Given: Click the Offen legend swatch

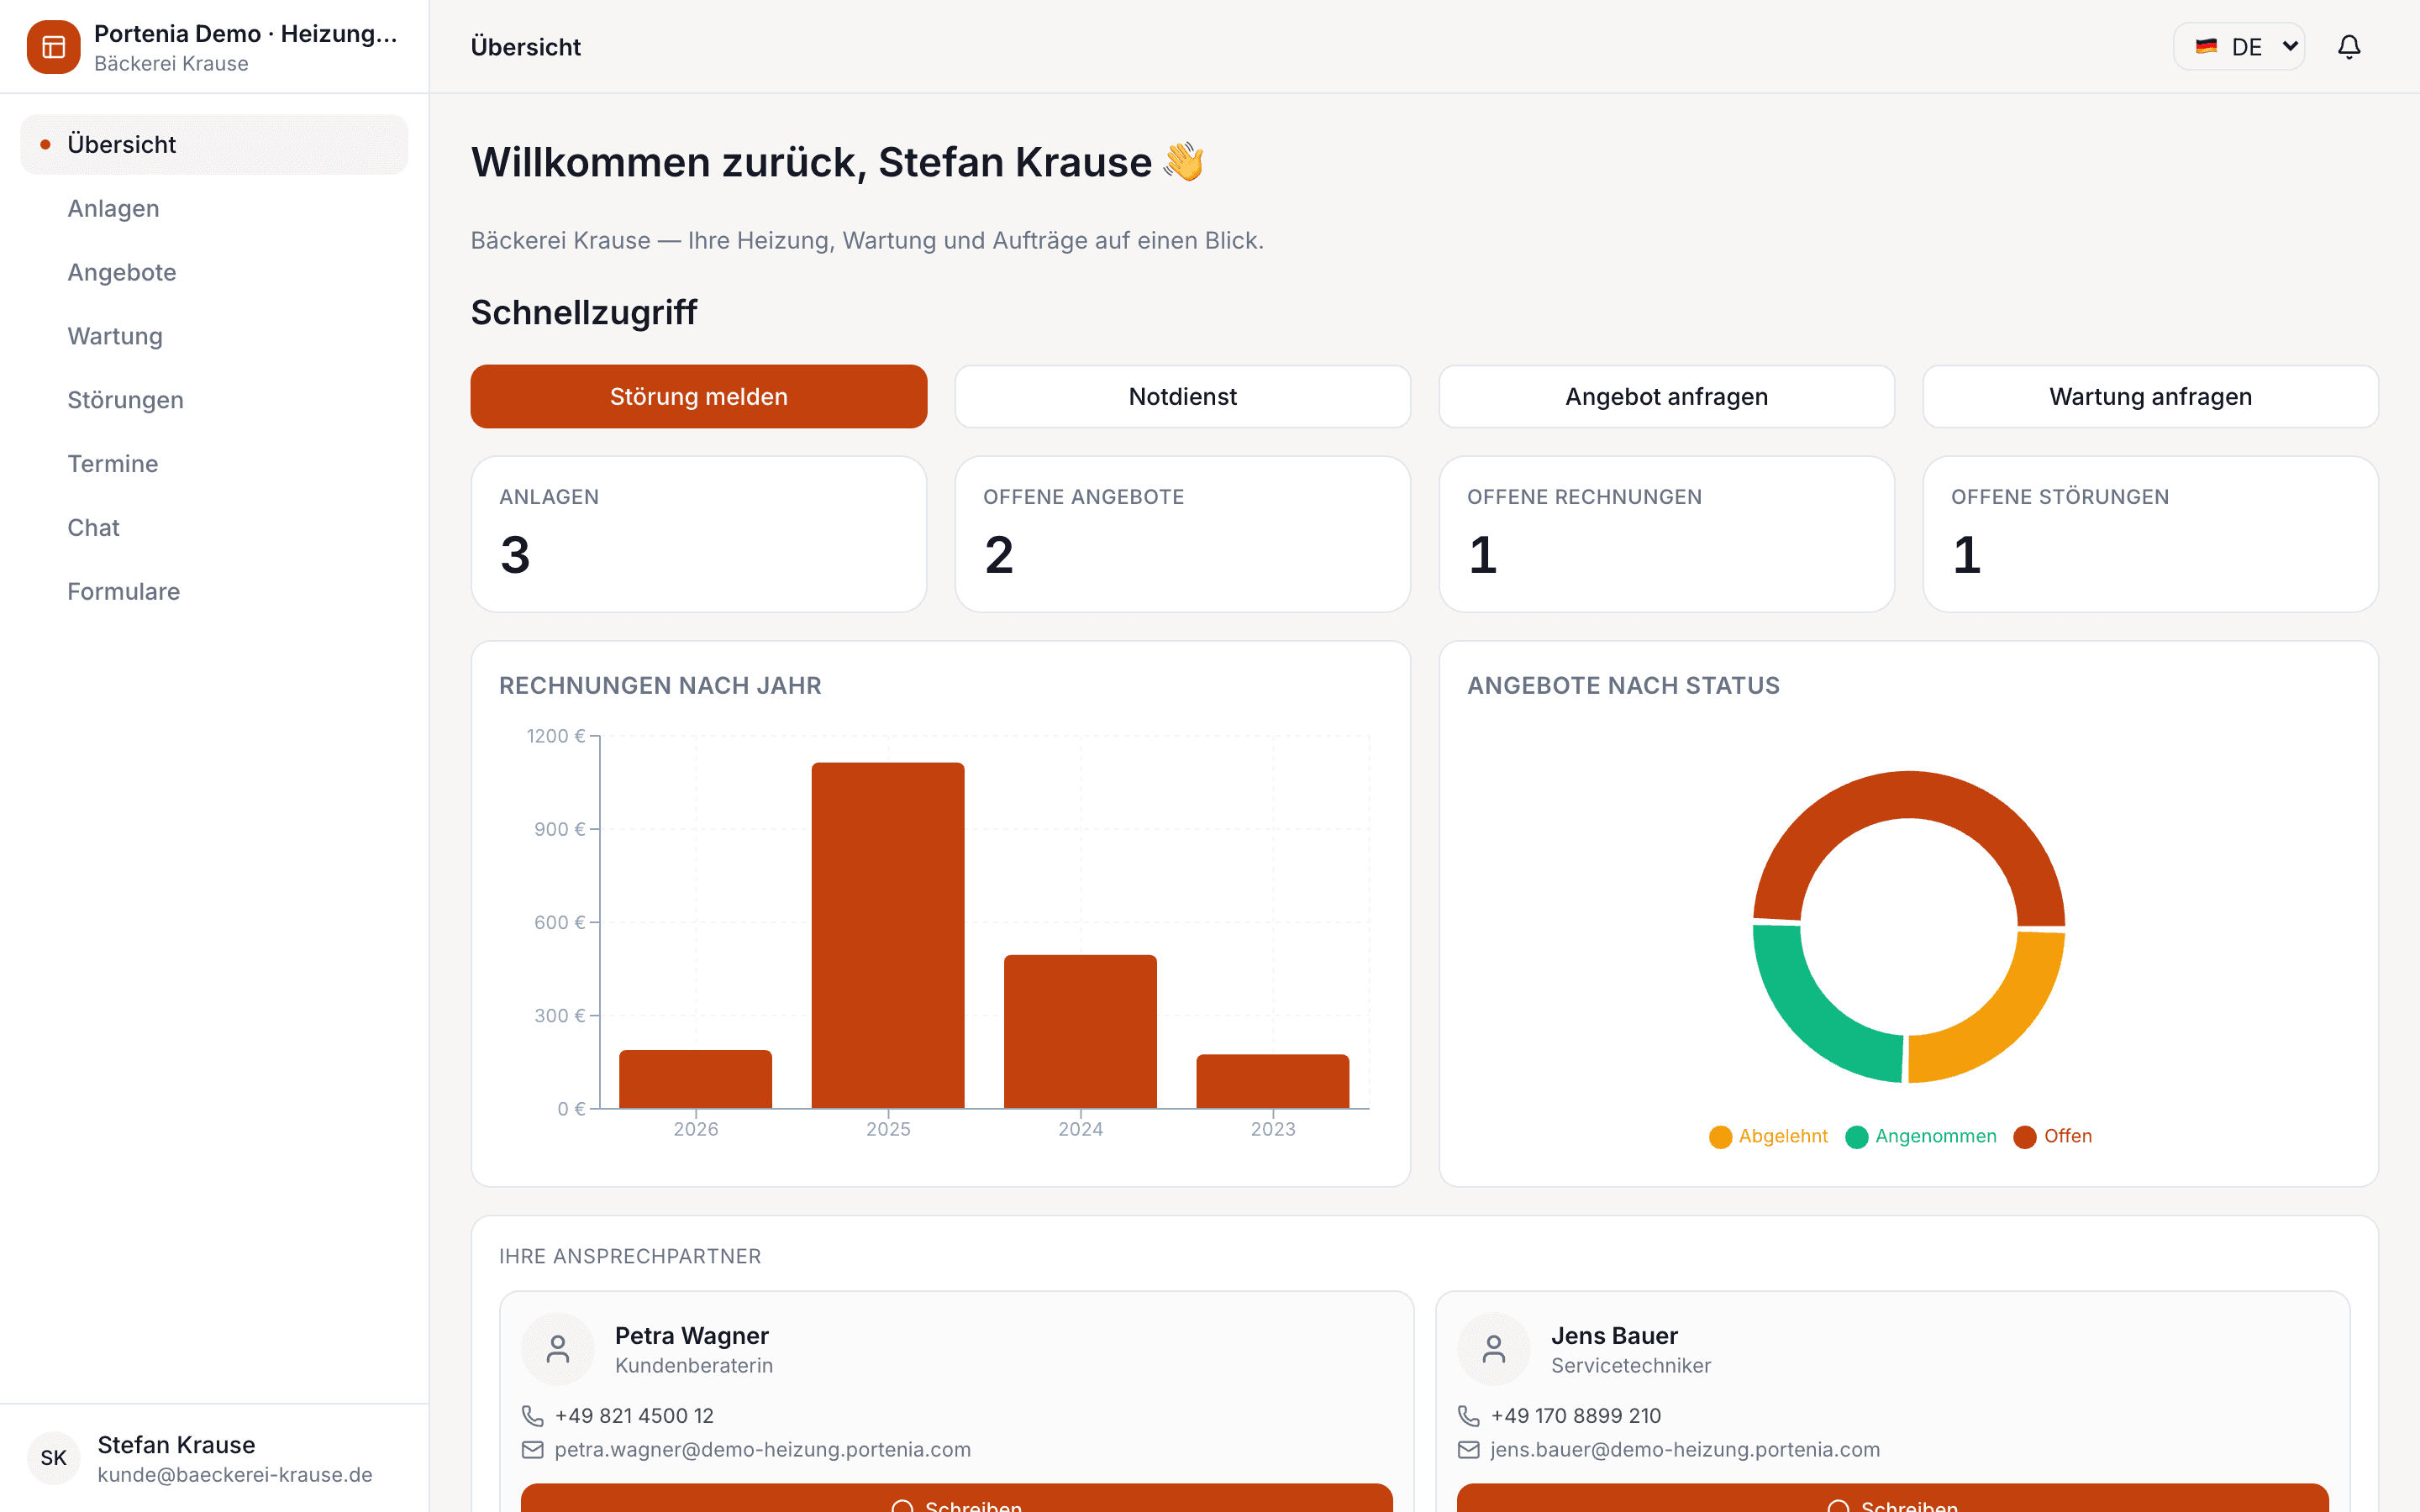Looking at the screenshot, I should (x=2025, y=1137).
